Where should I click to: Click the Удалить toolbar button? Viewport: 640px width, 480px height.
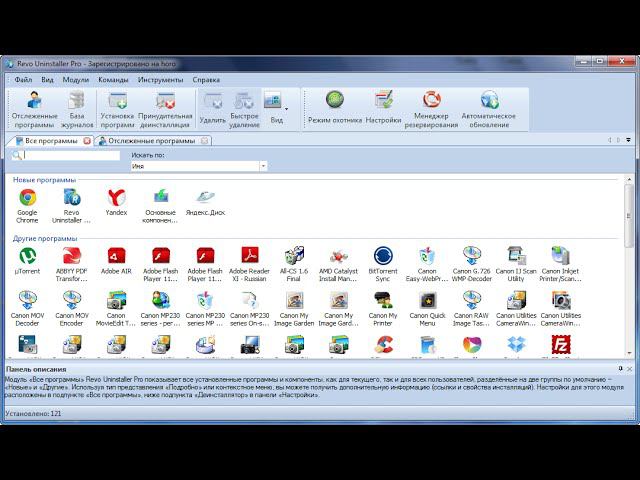click(212, 109)
